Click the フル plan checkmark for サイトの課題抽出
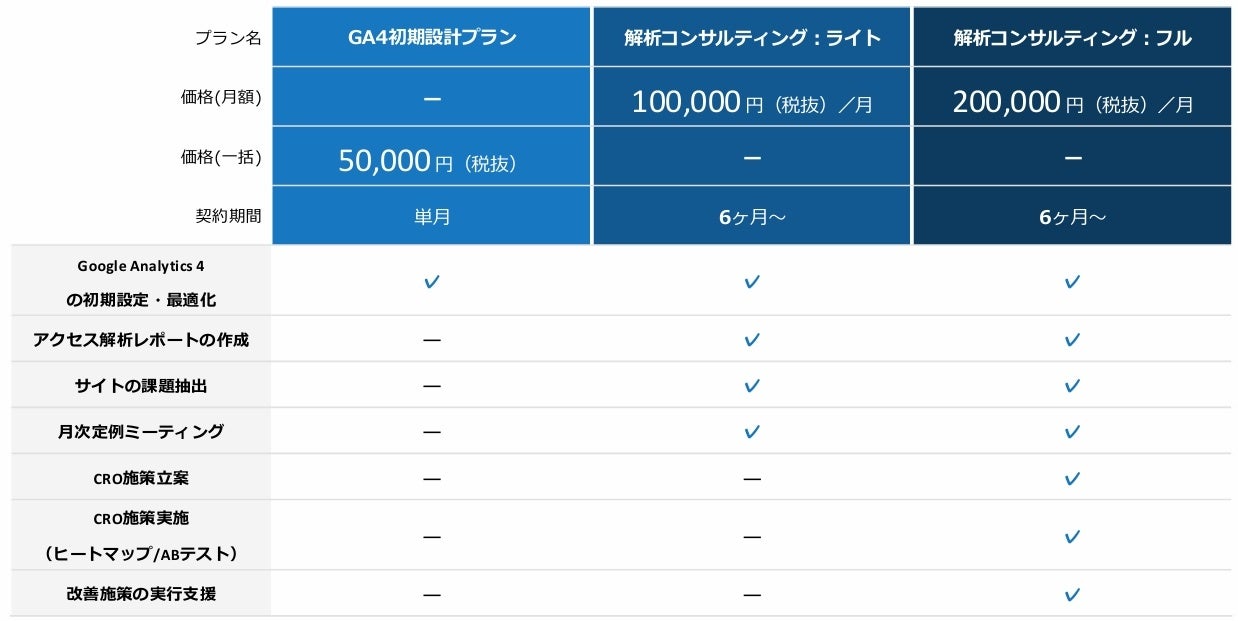 click(x=1072, y=386)
